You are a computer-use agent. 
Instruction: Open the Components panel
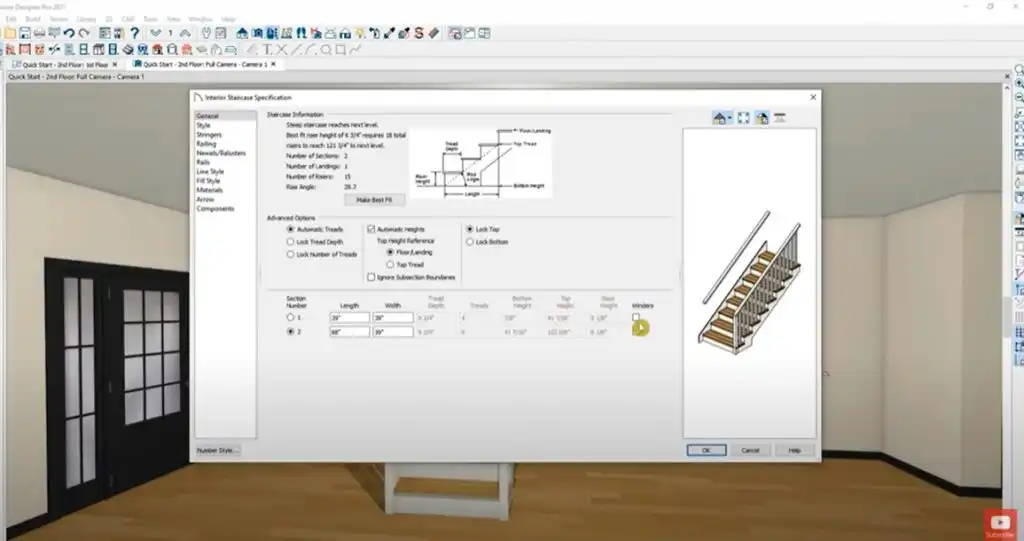215,208
